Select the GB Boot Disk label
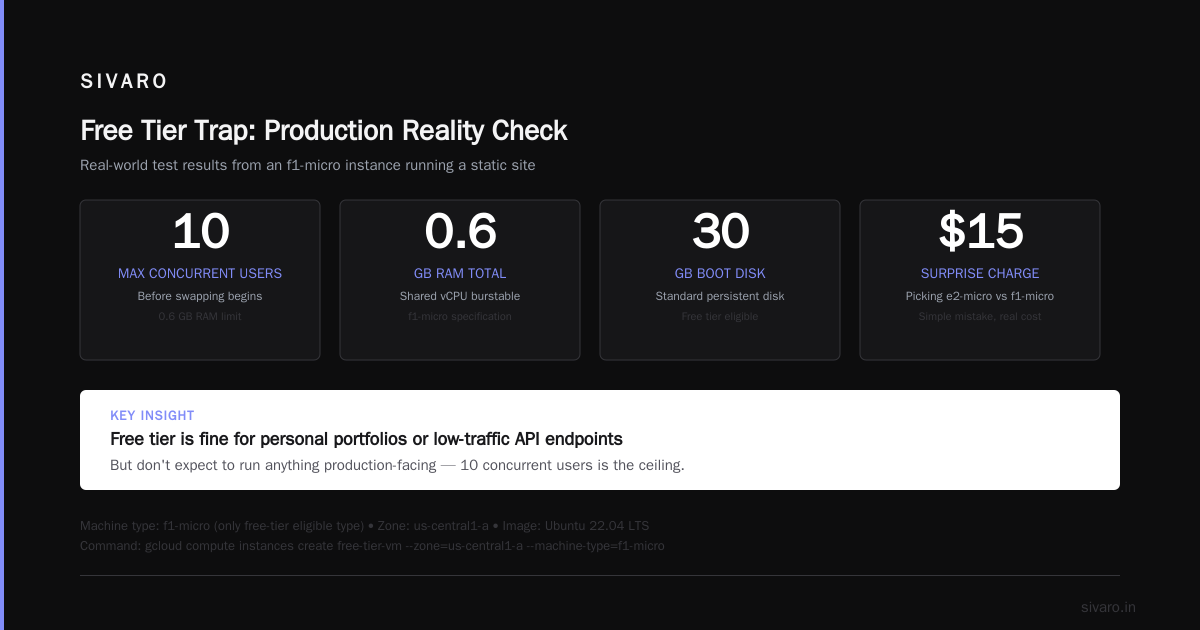1200x630 pixels. [720, 273]
